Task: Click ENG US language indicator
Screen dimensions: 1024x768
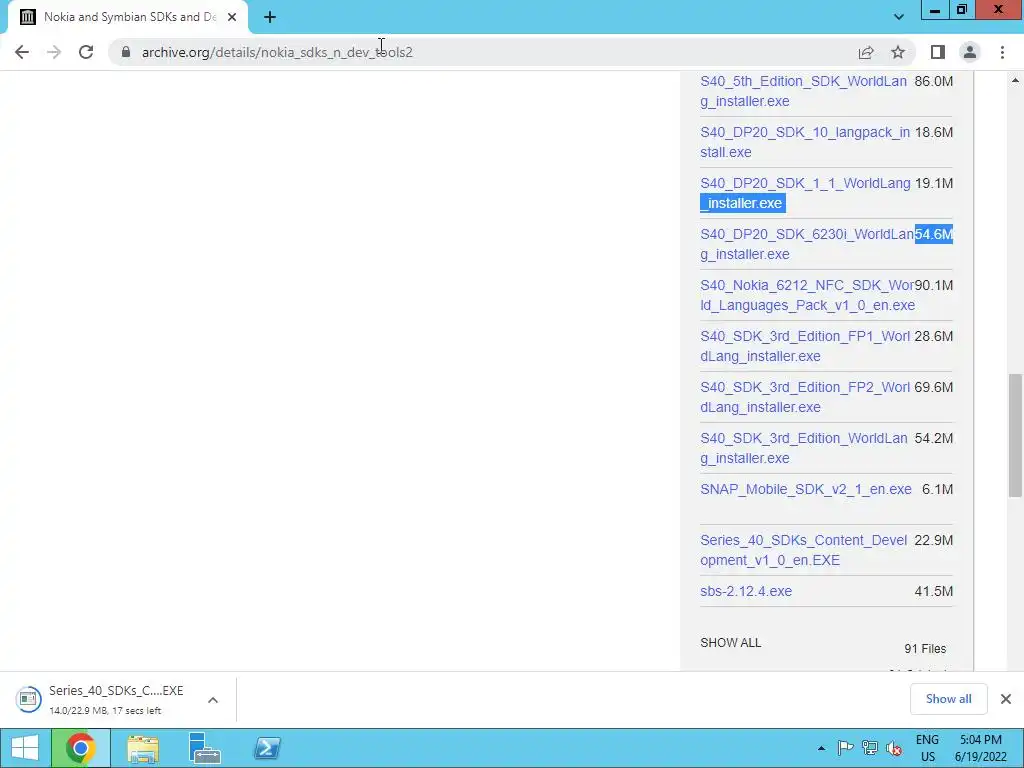Action: click(927, 748)
